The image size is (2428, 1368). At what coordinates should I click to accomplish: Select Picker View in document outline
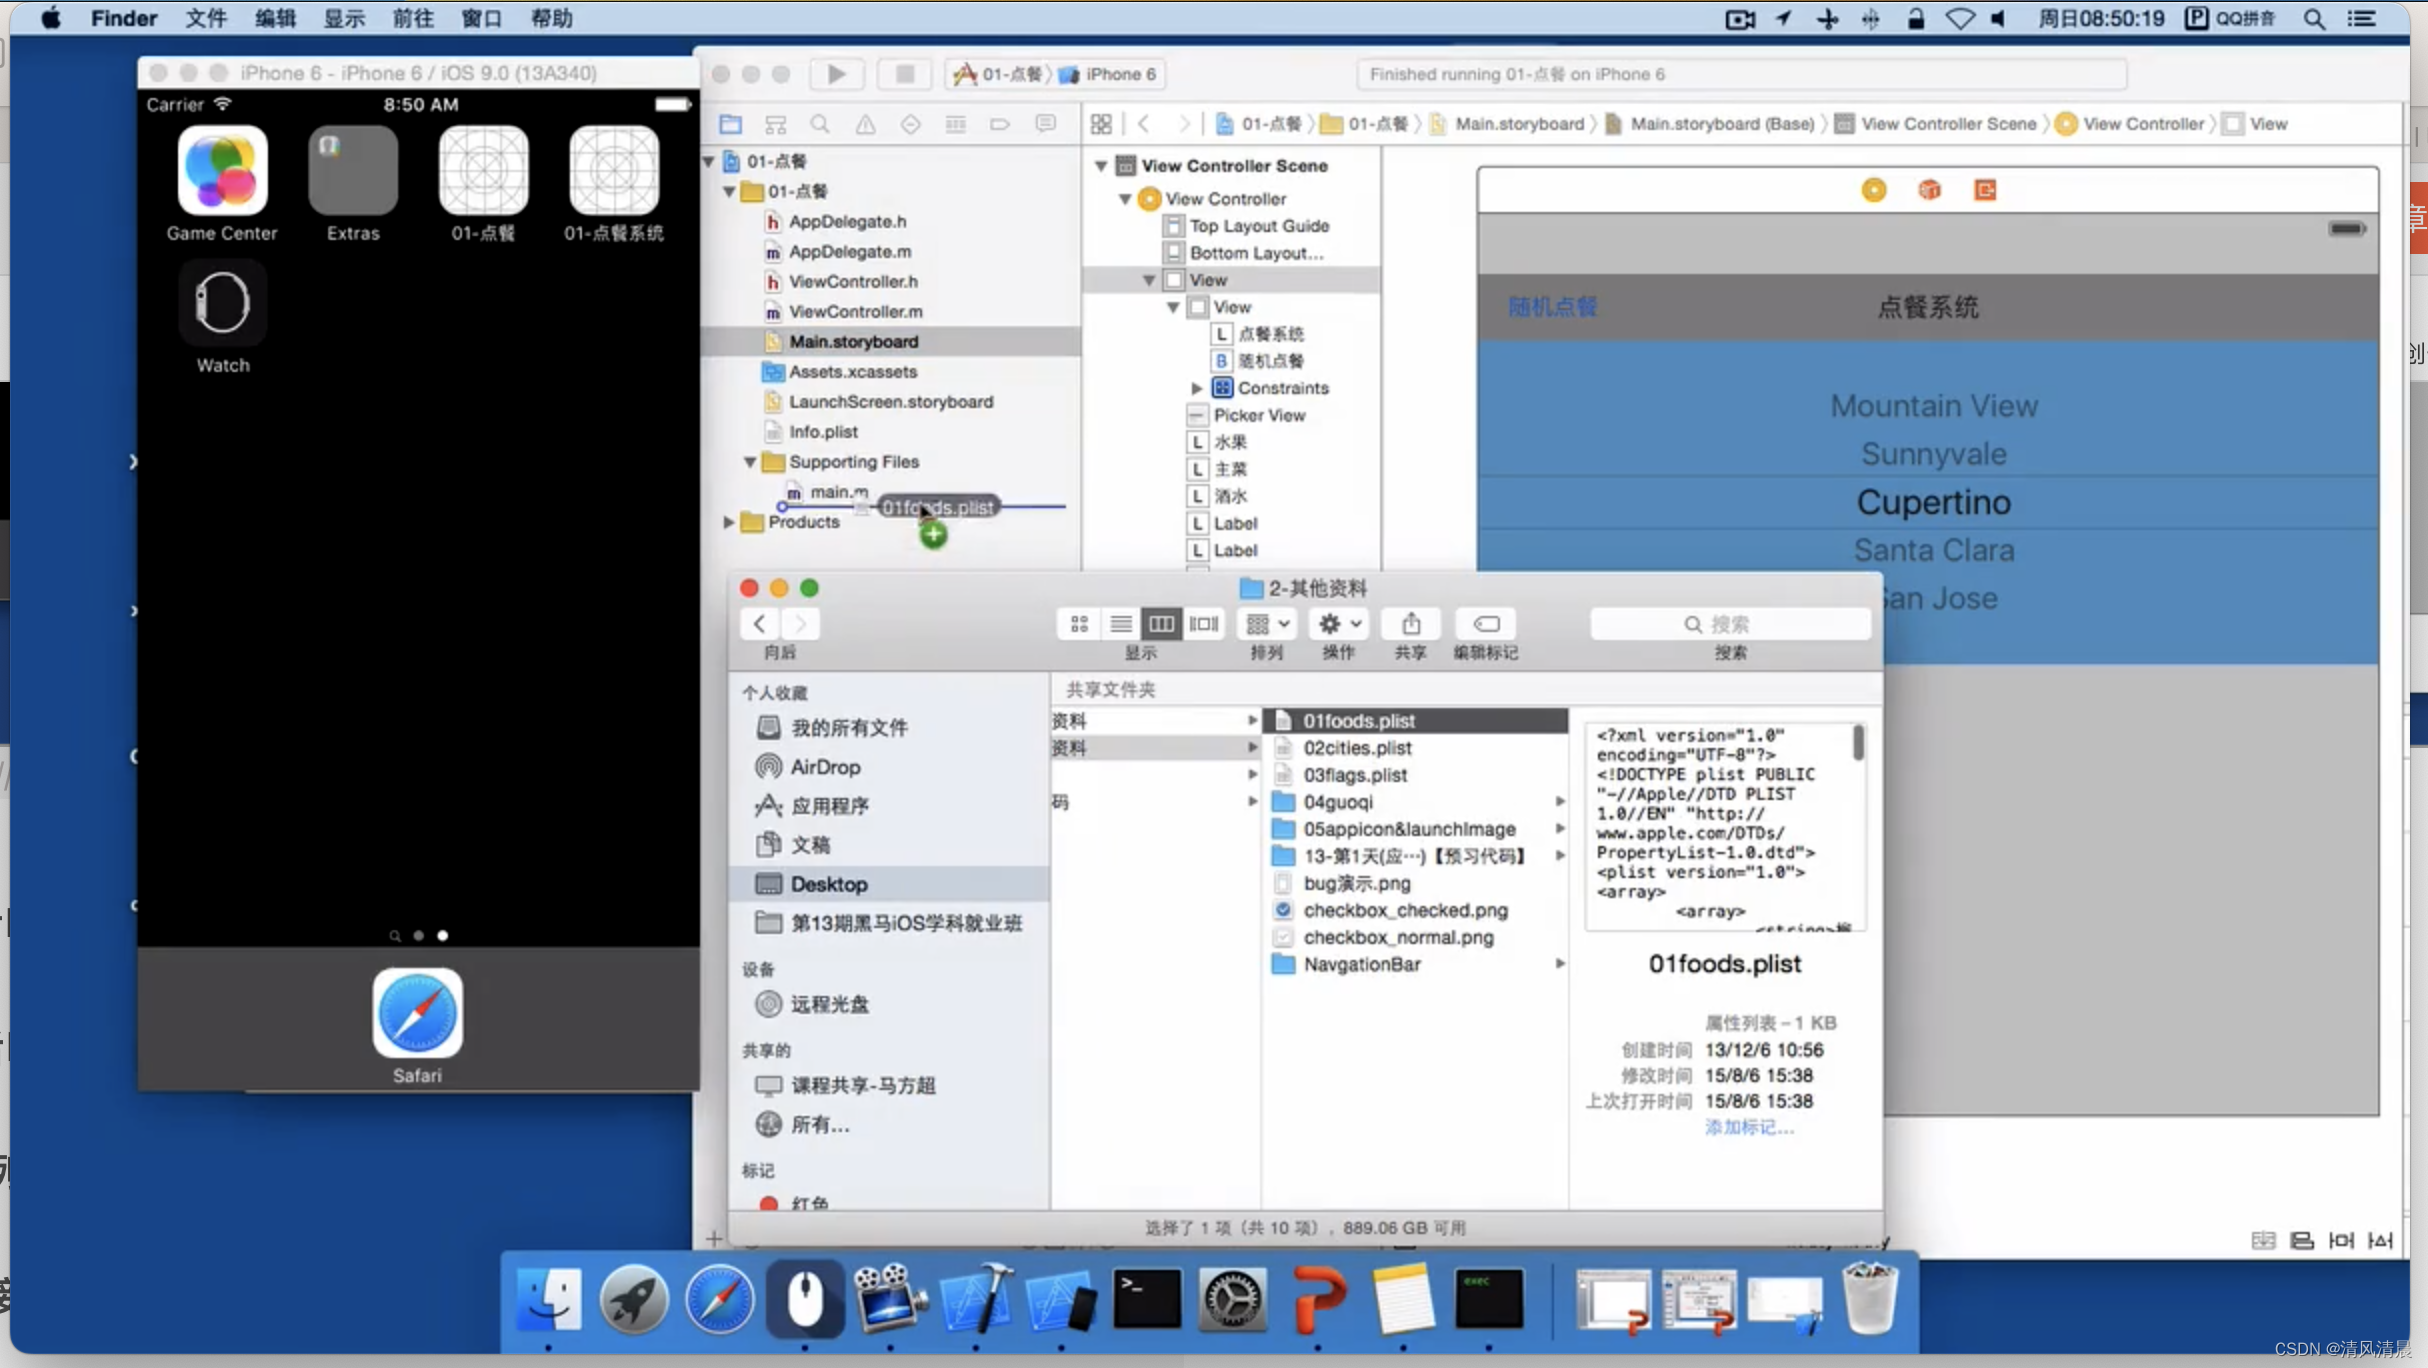pos(1232,415)
